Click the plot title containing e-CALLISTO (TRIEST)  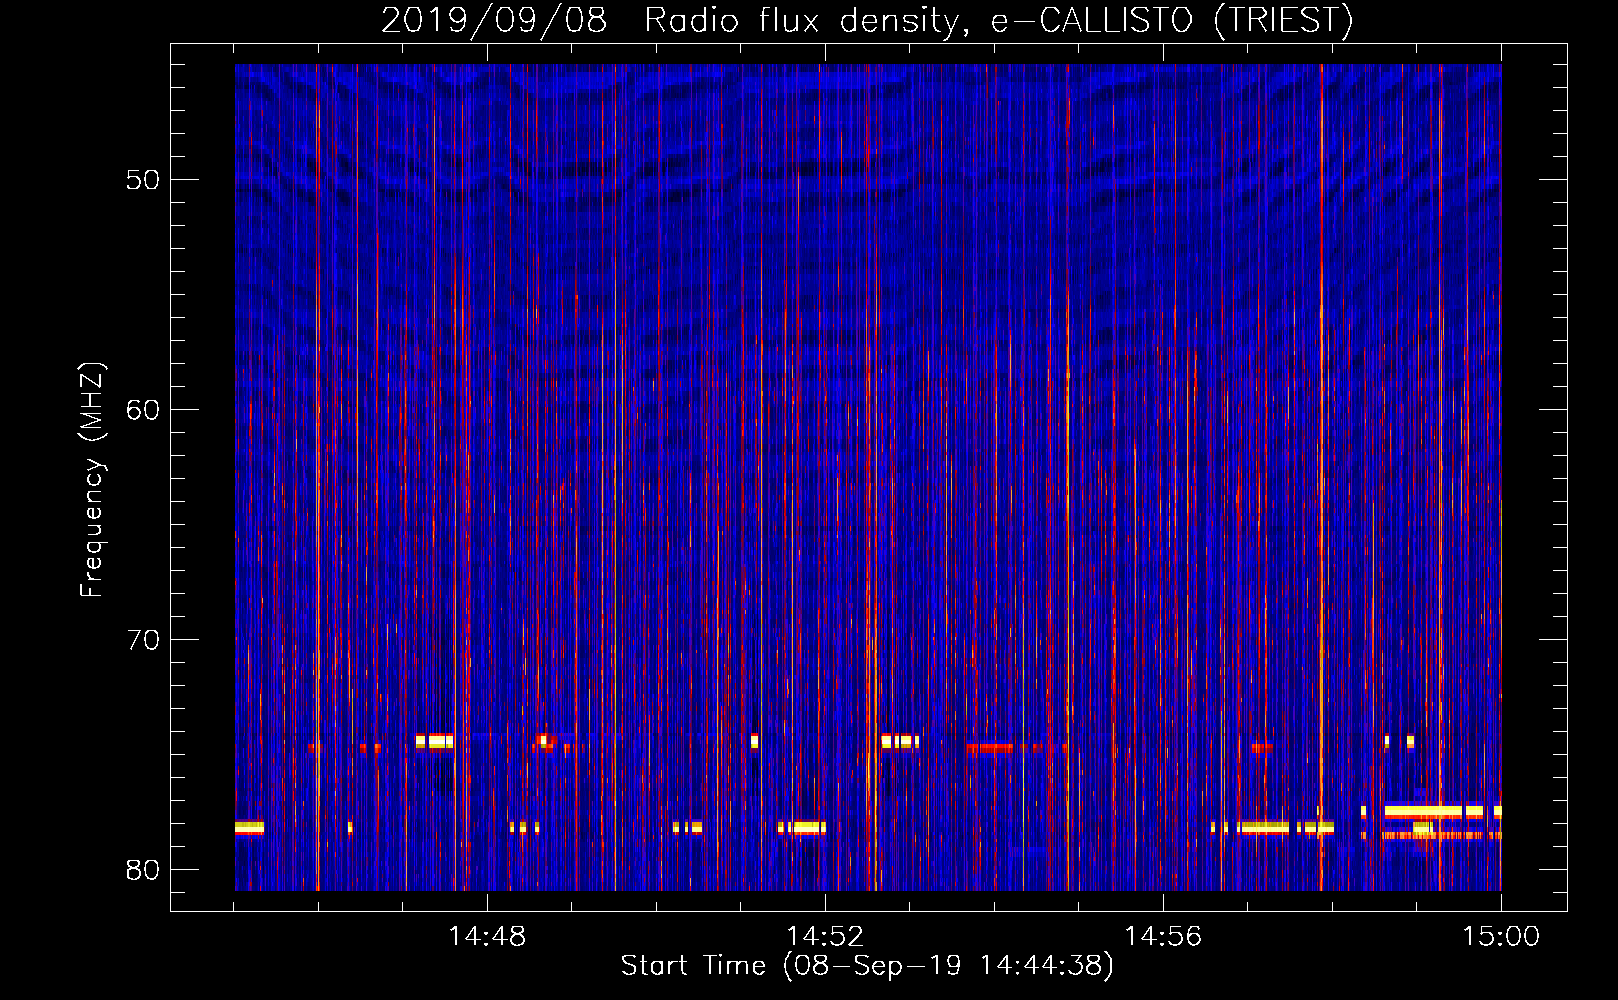[x=867, y=20]
